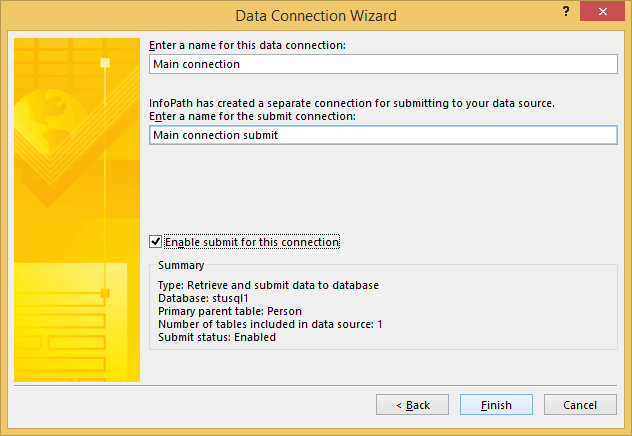Click the Summary group heading
The height and width of the screenshot is (436, 632).
pyautogui.click(x=181, y=266)
